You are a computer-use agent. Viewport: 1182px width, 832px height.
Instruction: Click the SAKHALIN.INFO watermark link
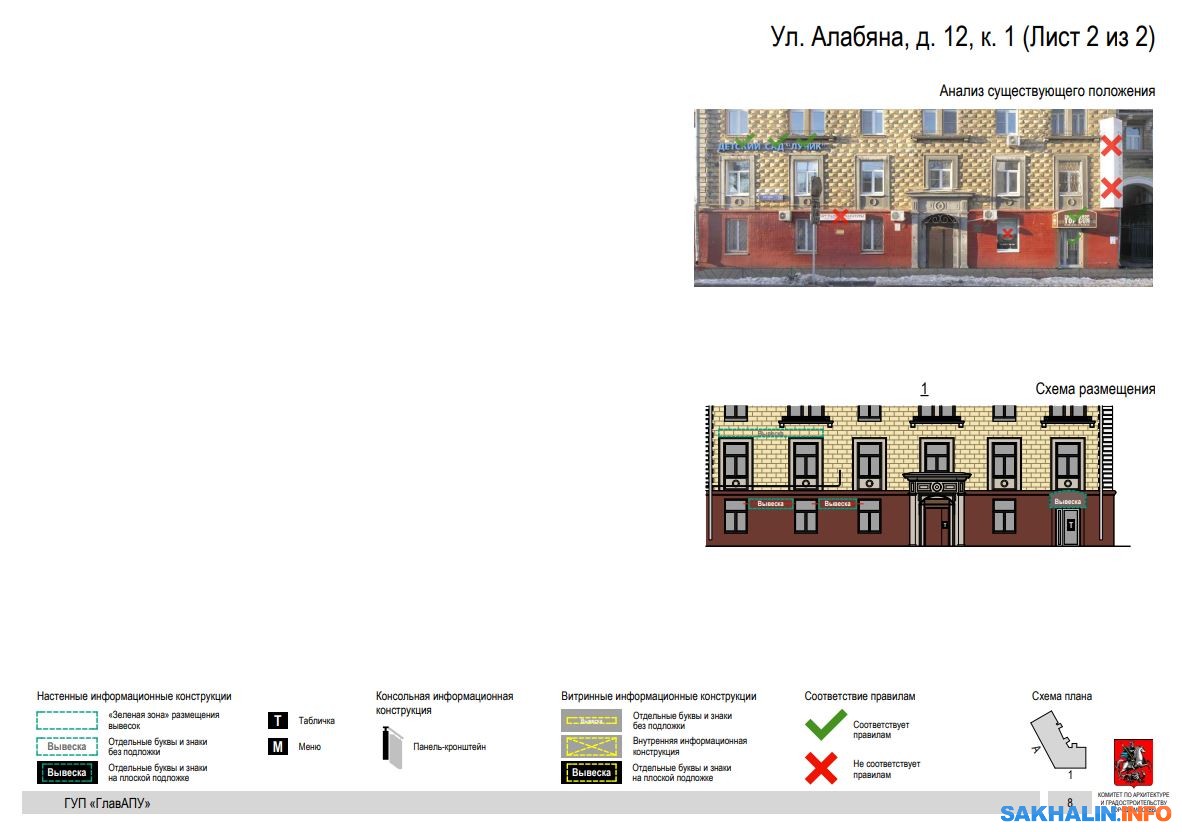[1085, 814]
